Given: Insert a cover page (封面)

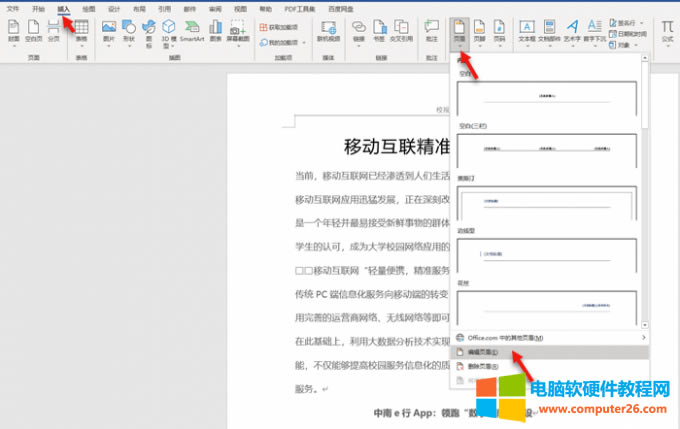Looking at the screenshot, I should 14,29.
